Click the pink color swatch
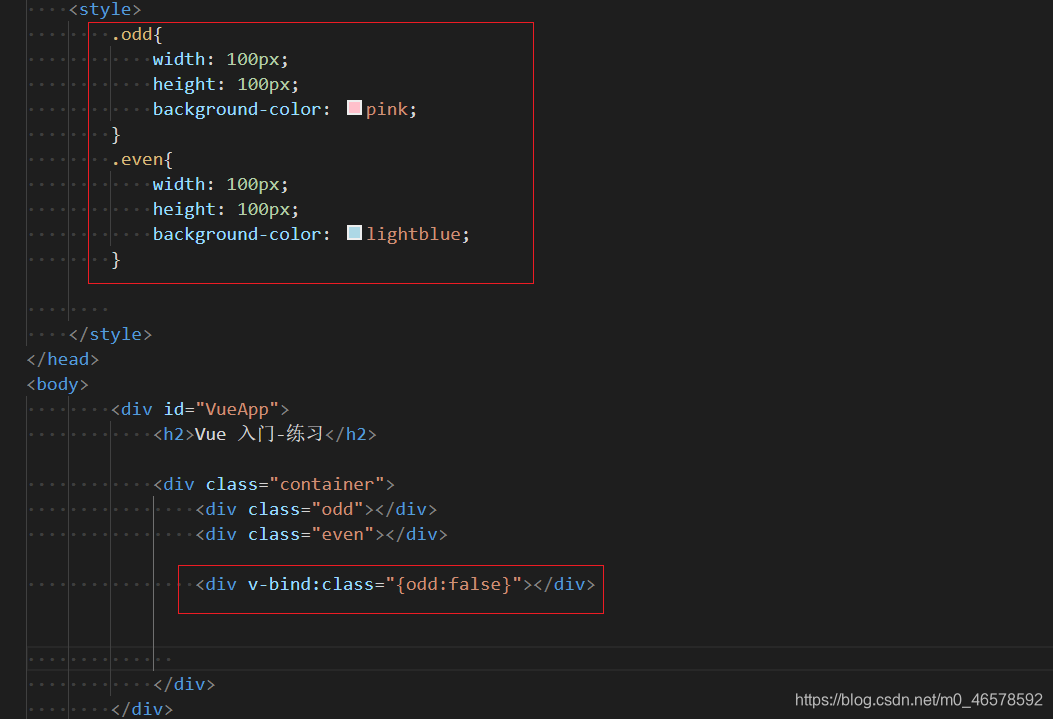The height and width of the screenshot is (719, 1053). (x=355, y=108)
